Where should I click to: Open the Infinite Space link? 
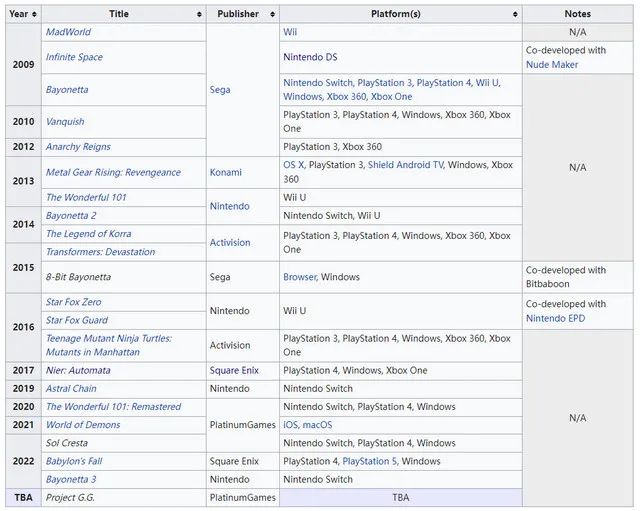coord(74,57)
